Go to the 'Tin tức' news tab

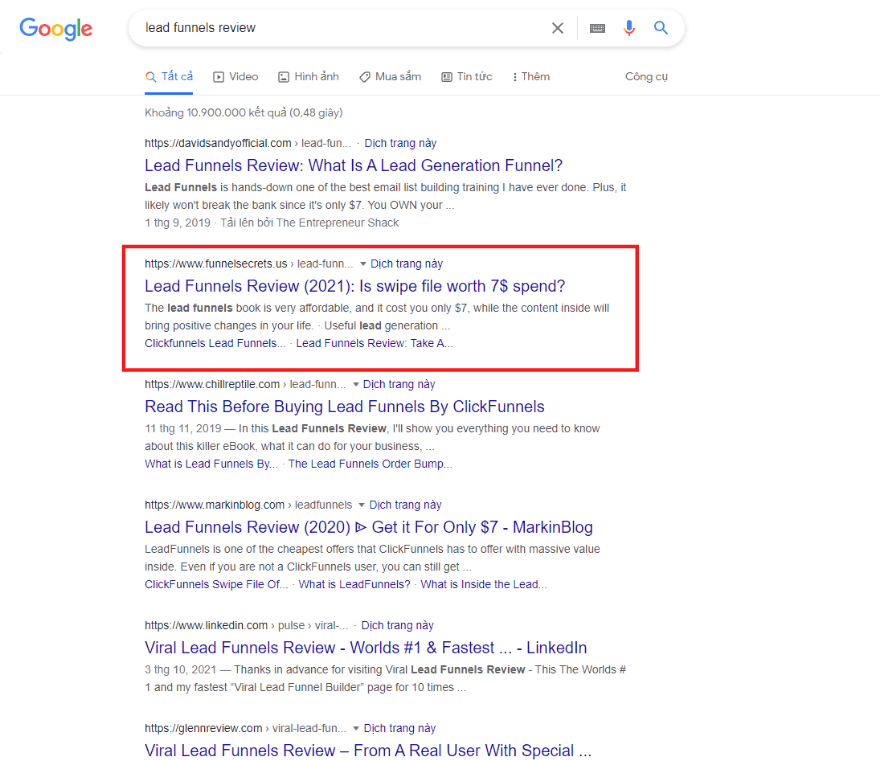click(x=466, y=77)
